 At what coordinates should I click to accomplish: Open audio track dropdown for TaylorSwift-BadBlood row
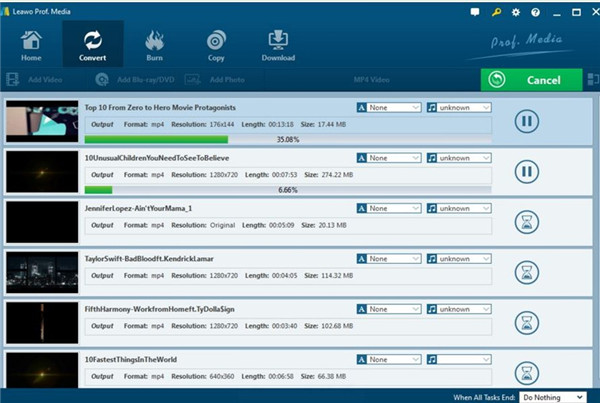[464, 259]
